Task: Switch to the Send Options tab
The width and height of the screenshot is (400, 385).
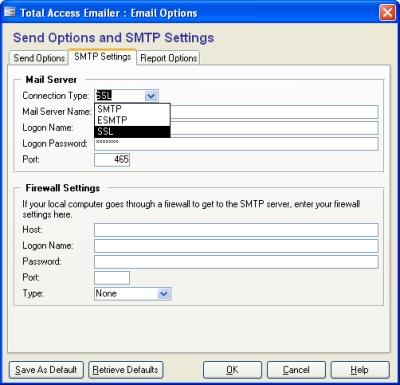Action: (39, 58)
